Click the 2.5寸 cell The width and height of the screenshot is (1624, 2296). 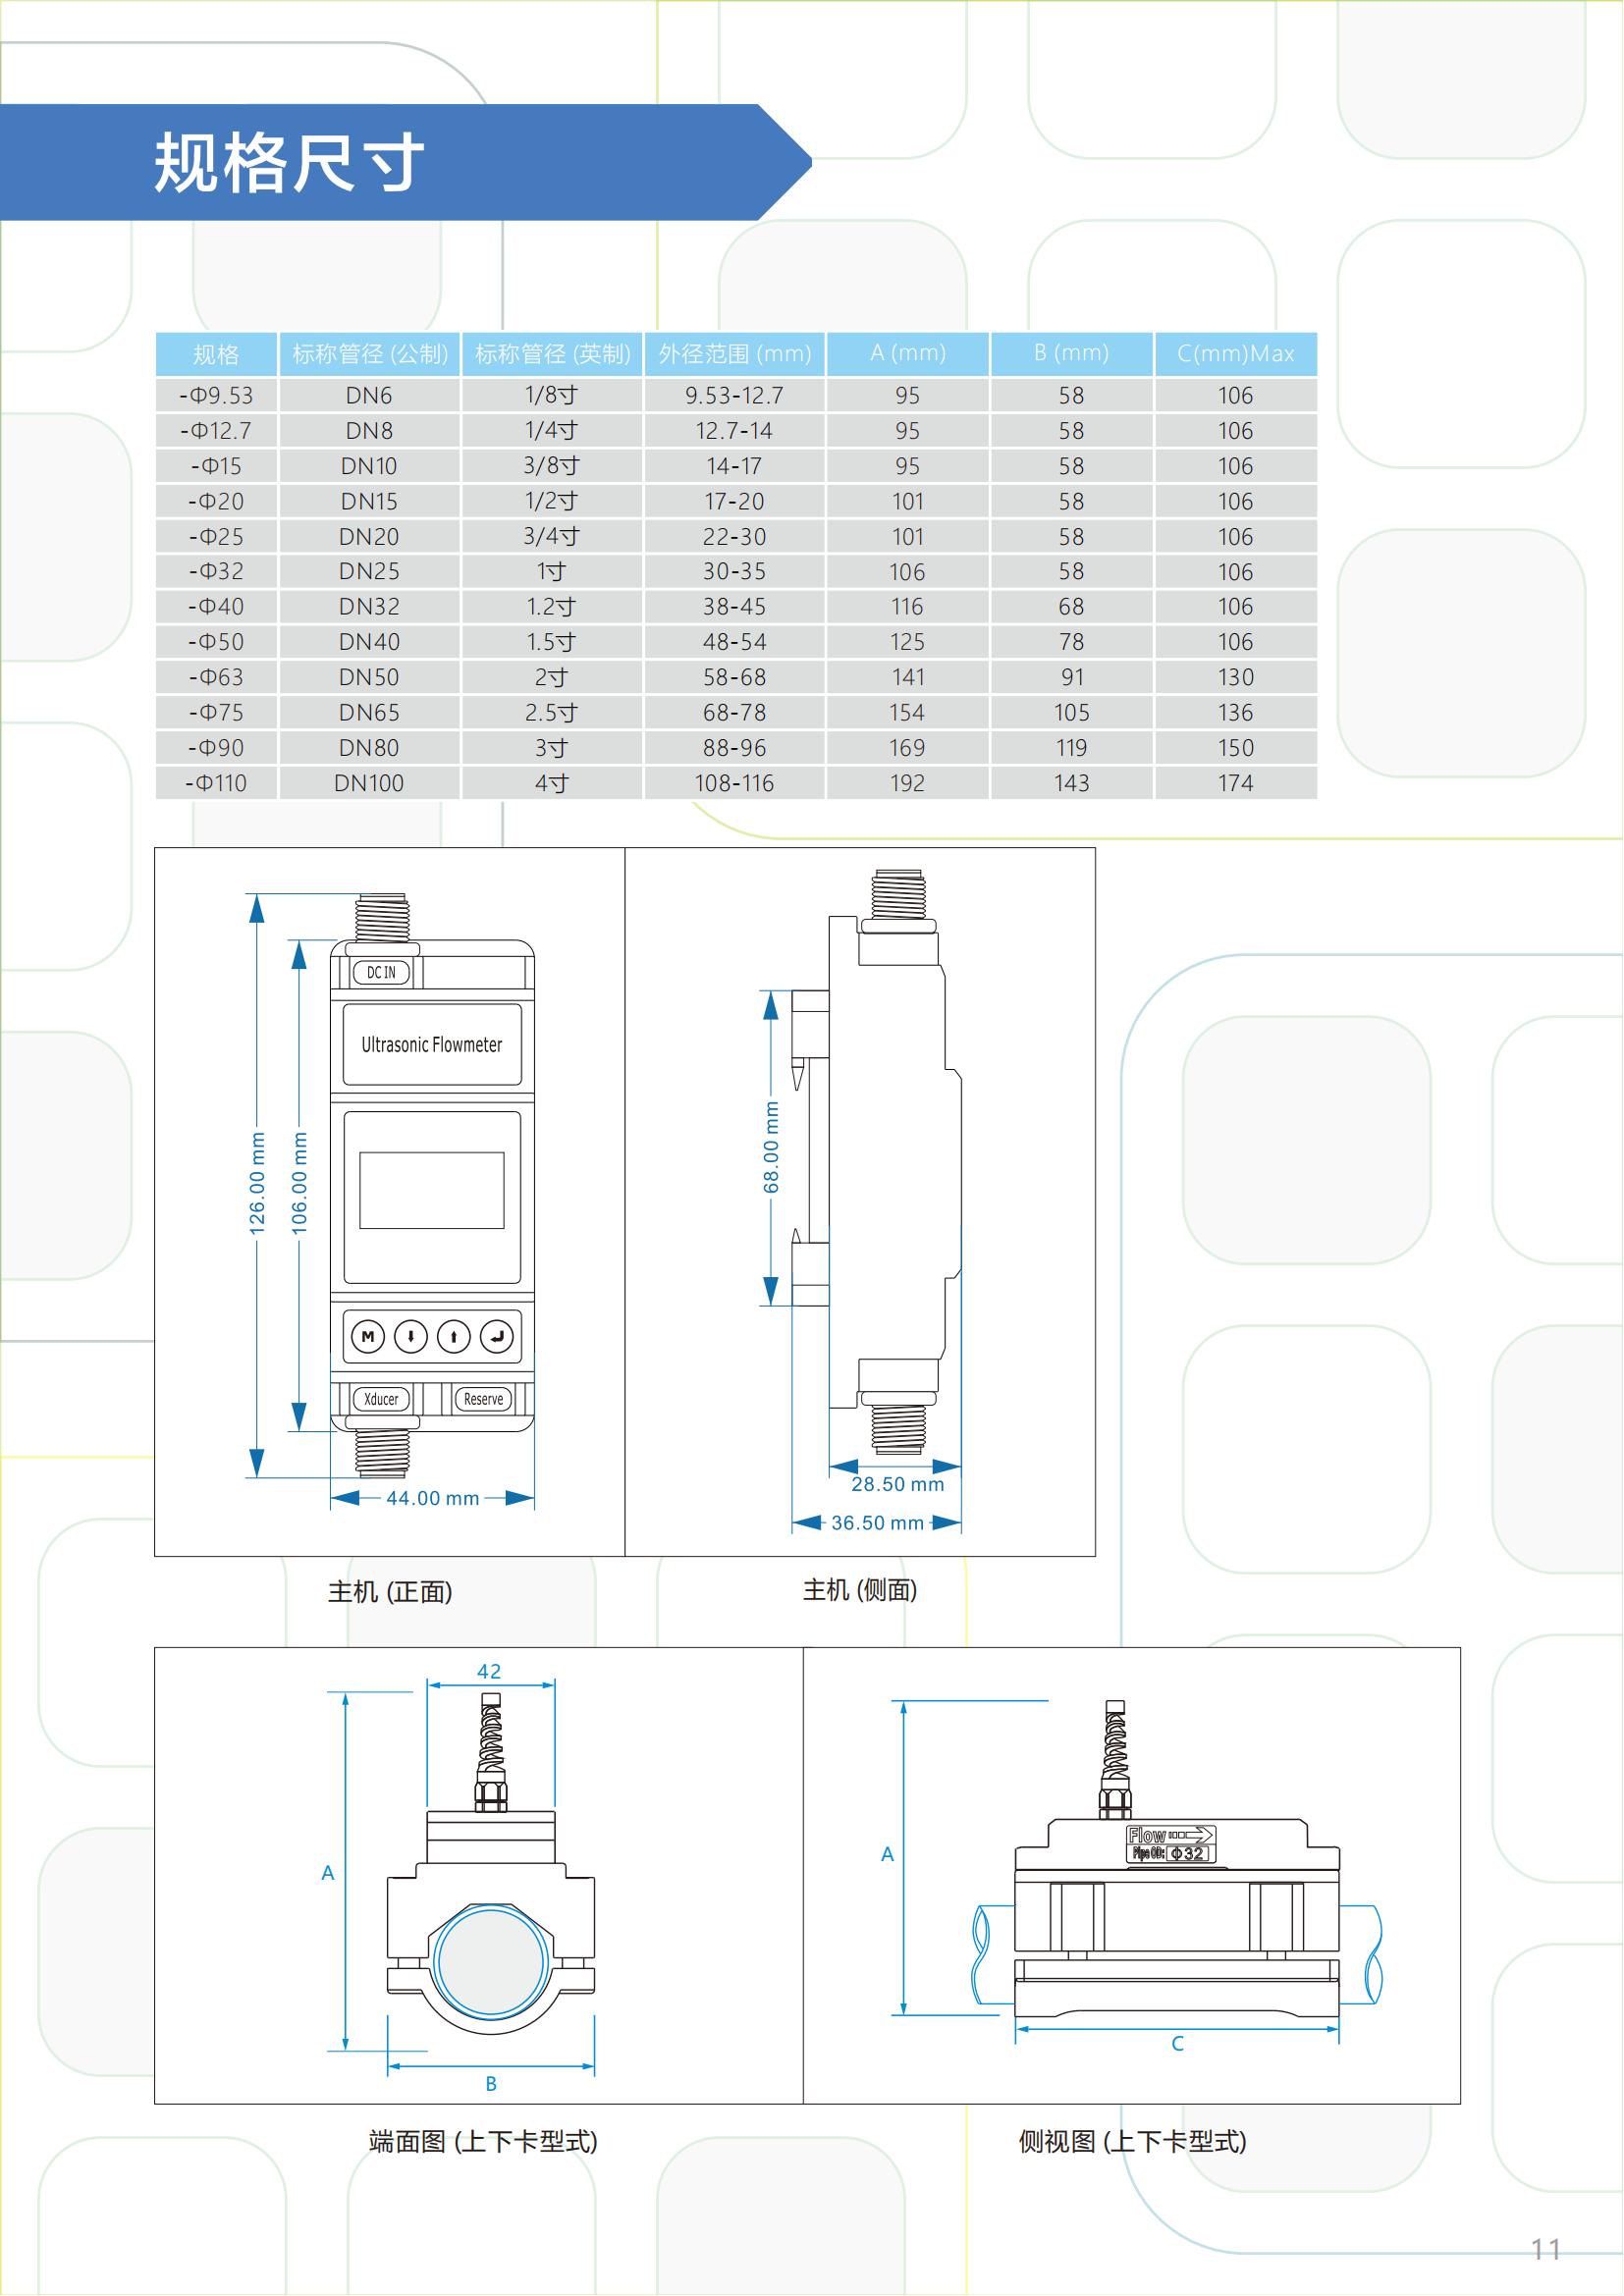click(x=552, y=713)
